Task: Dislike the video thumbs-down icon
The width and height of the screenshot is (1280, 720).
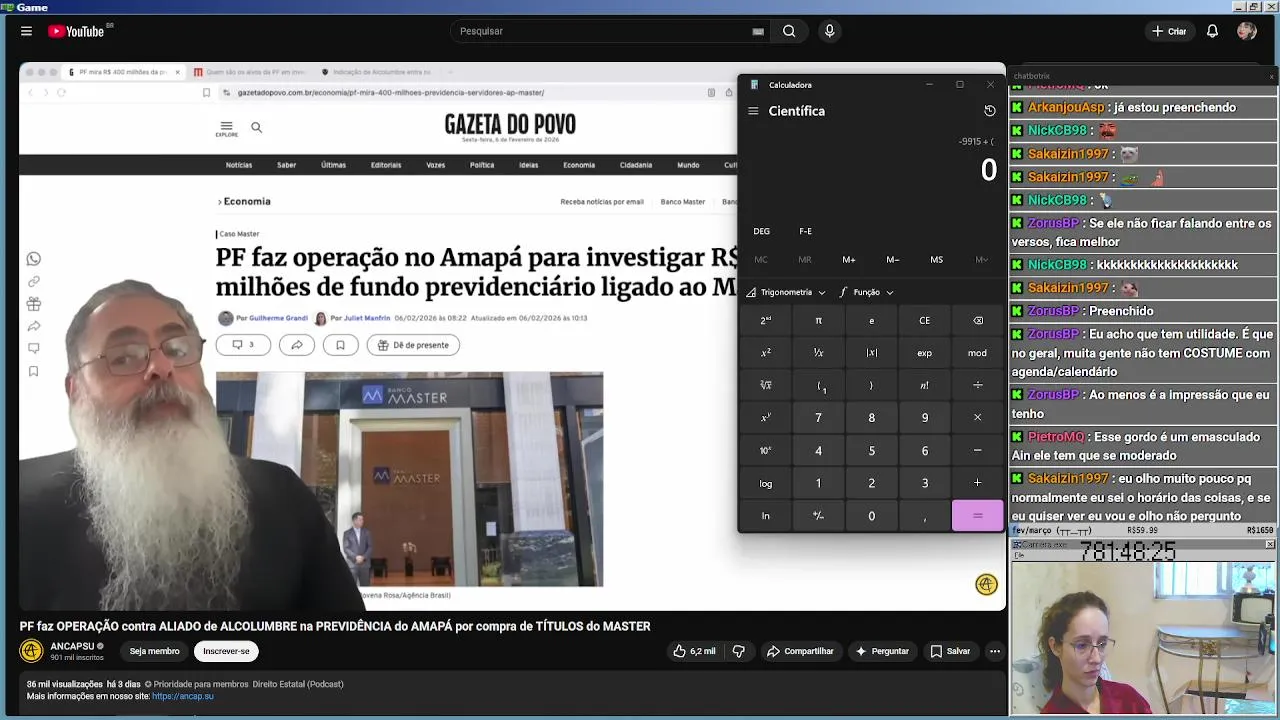Action: point(738,651)
